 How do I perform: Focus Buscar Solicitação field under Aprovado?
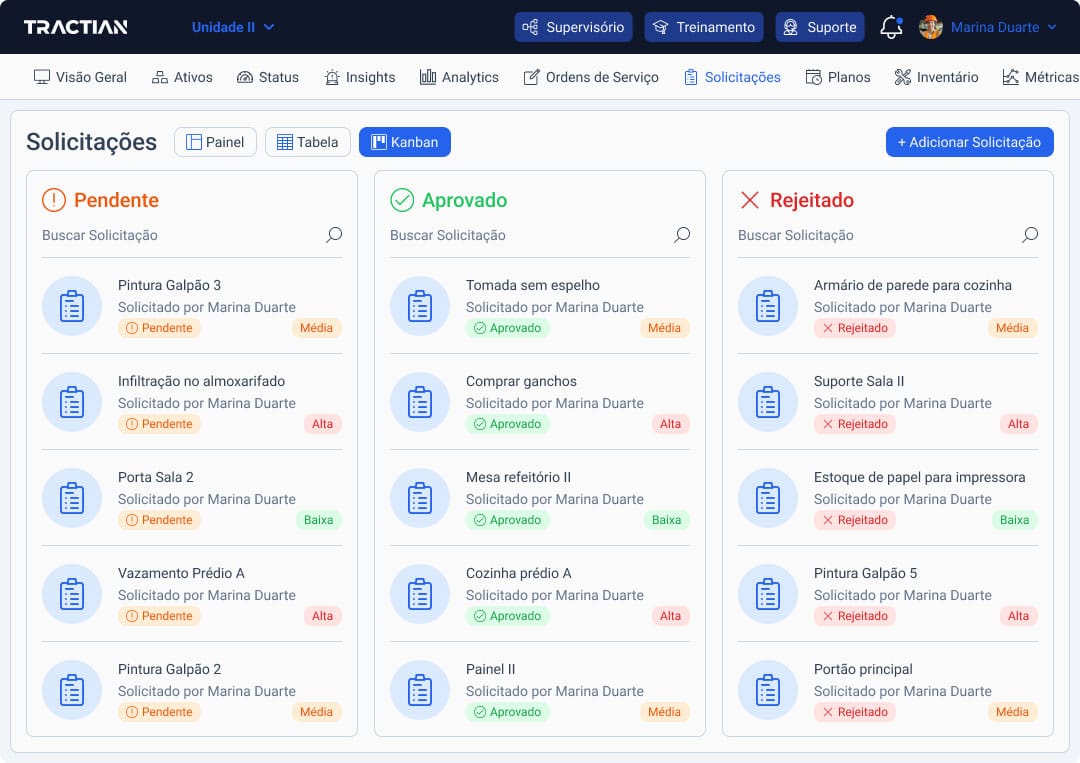[540, 236]
